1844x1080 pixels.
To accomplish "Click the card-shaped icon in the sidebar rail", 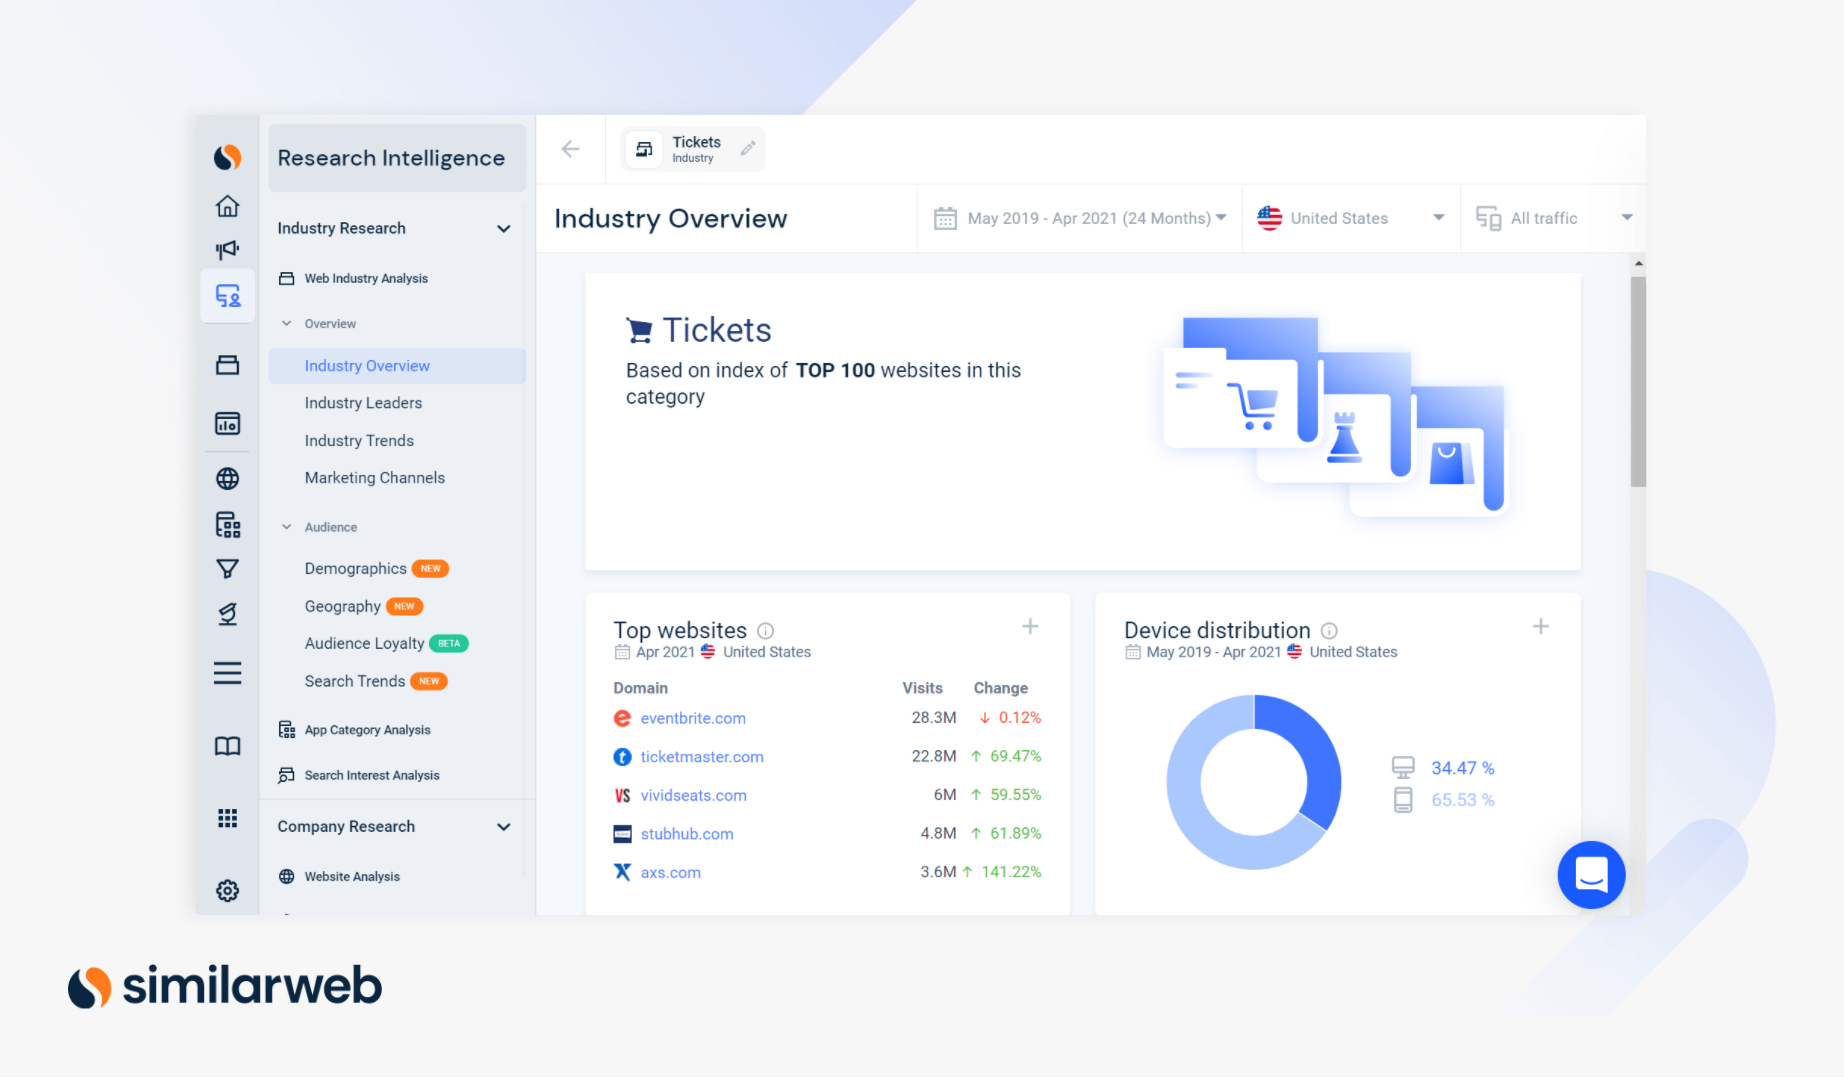I will click(228, 365).
